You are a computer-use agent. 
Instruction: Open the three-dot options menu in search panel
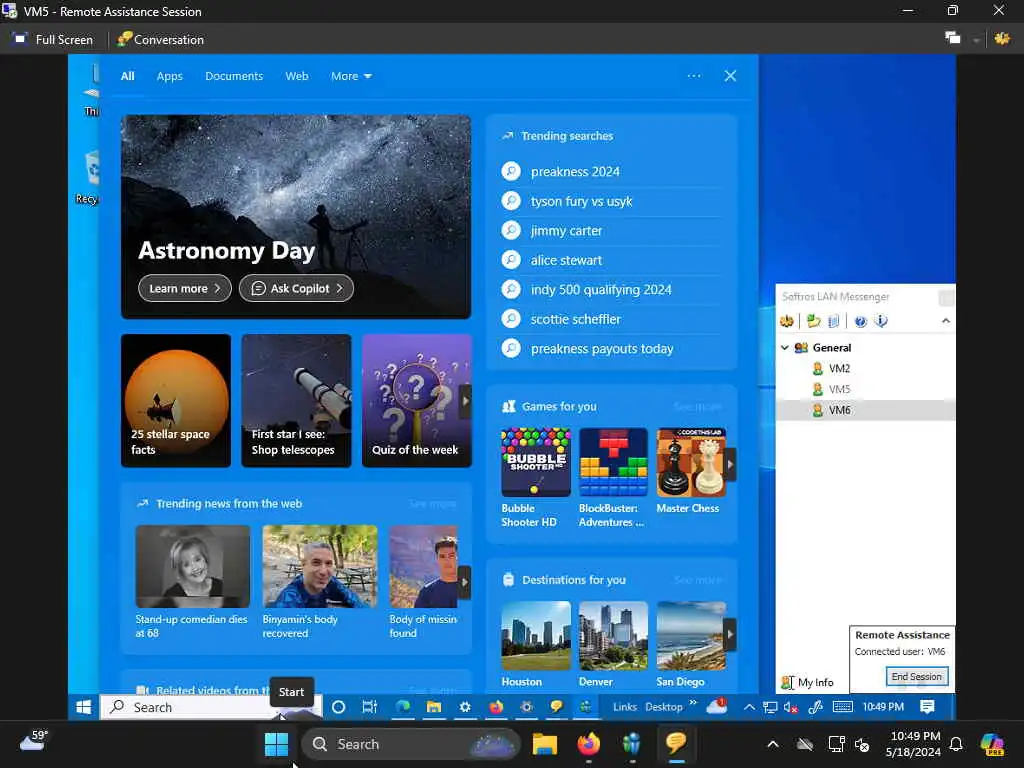(x=694, y=76)
